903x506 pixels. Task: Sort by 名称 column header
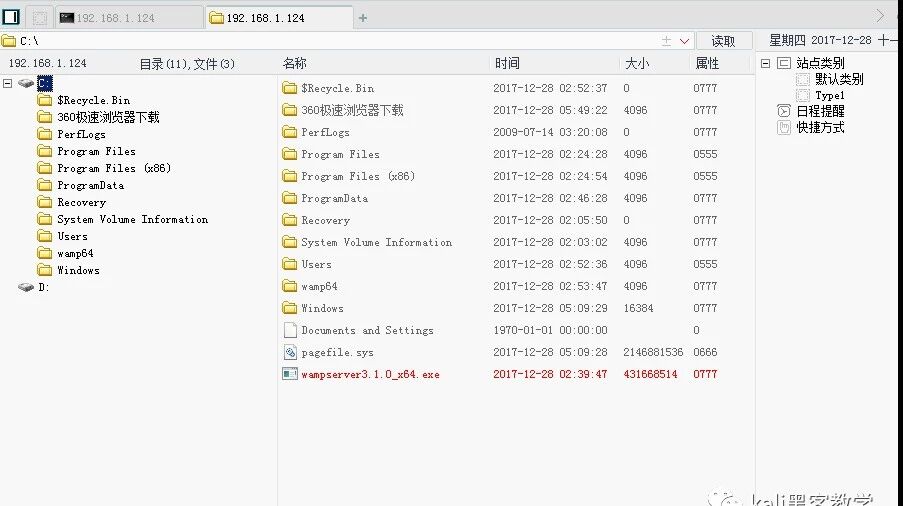pyautogui.click(x=294, y=63)
